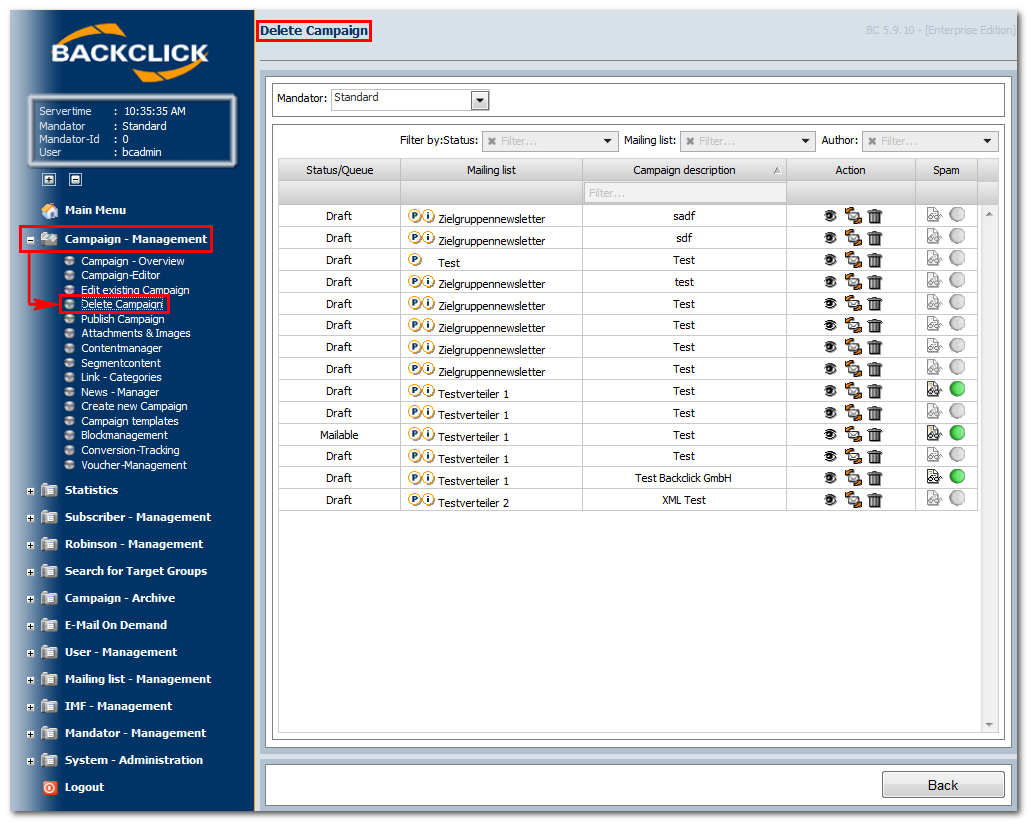
Task: Preview the sdf campaign with the eye icon
Action: pyautogui.click(x=830, y=238)
